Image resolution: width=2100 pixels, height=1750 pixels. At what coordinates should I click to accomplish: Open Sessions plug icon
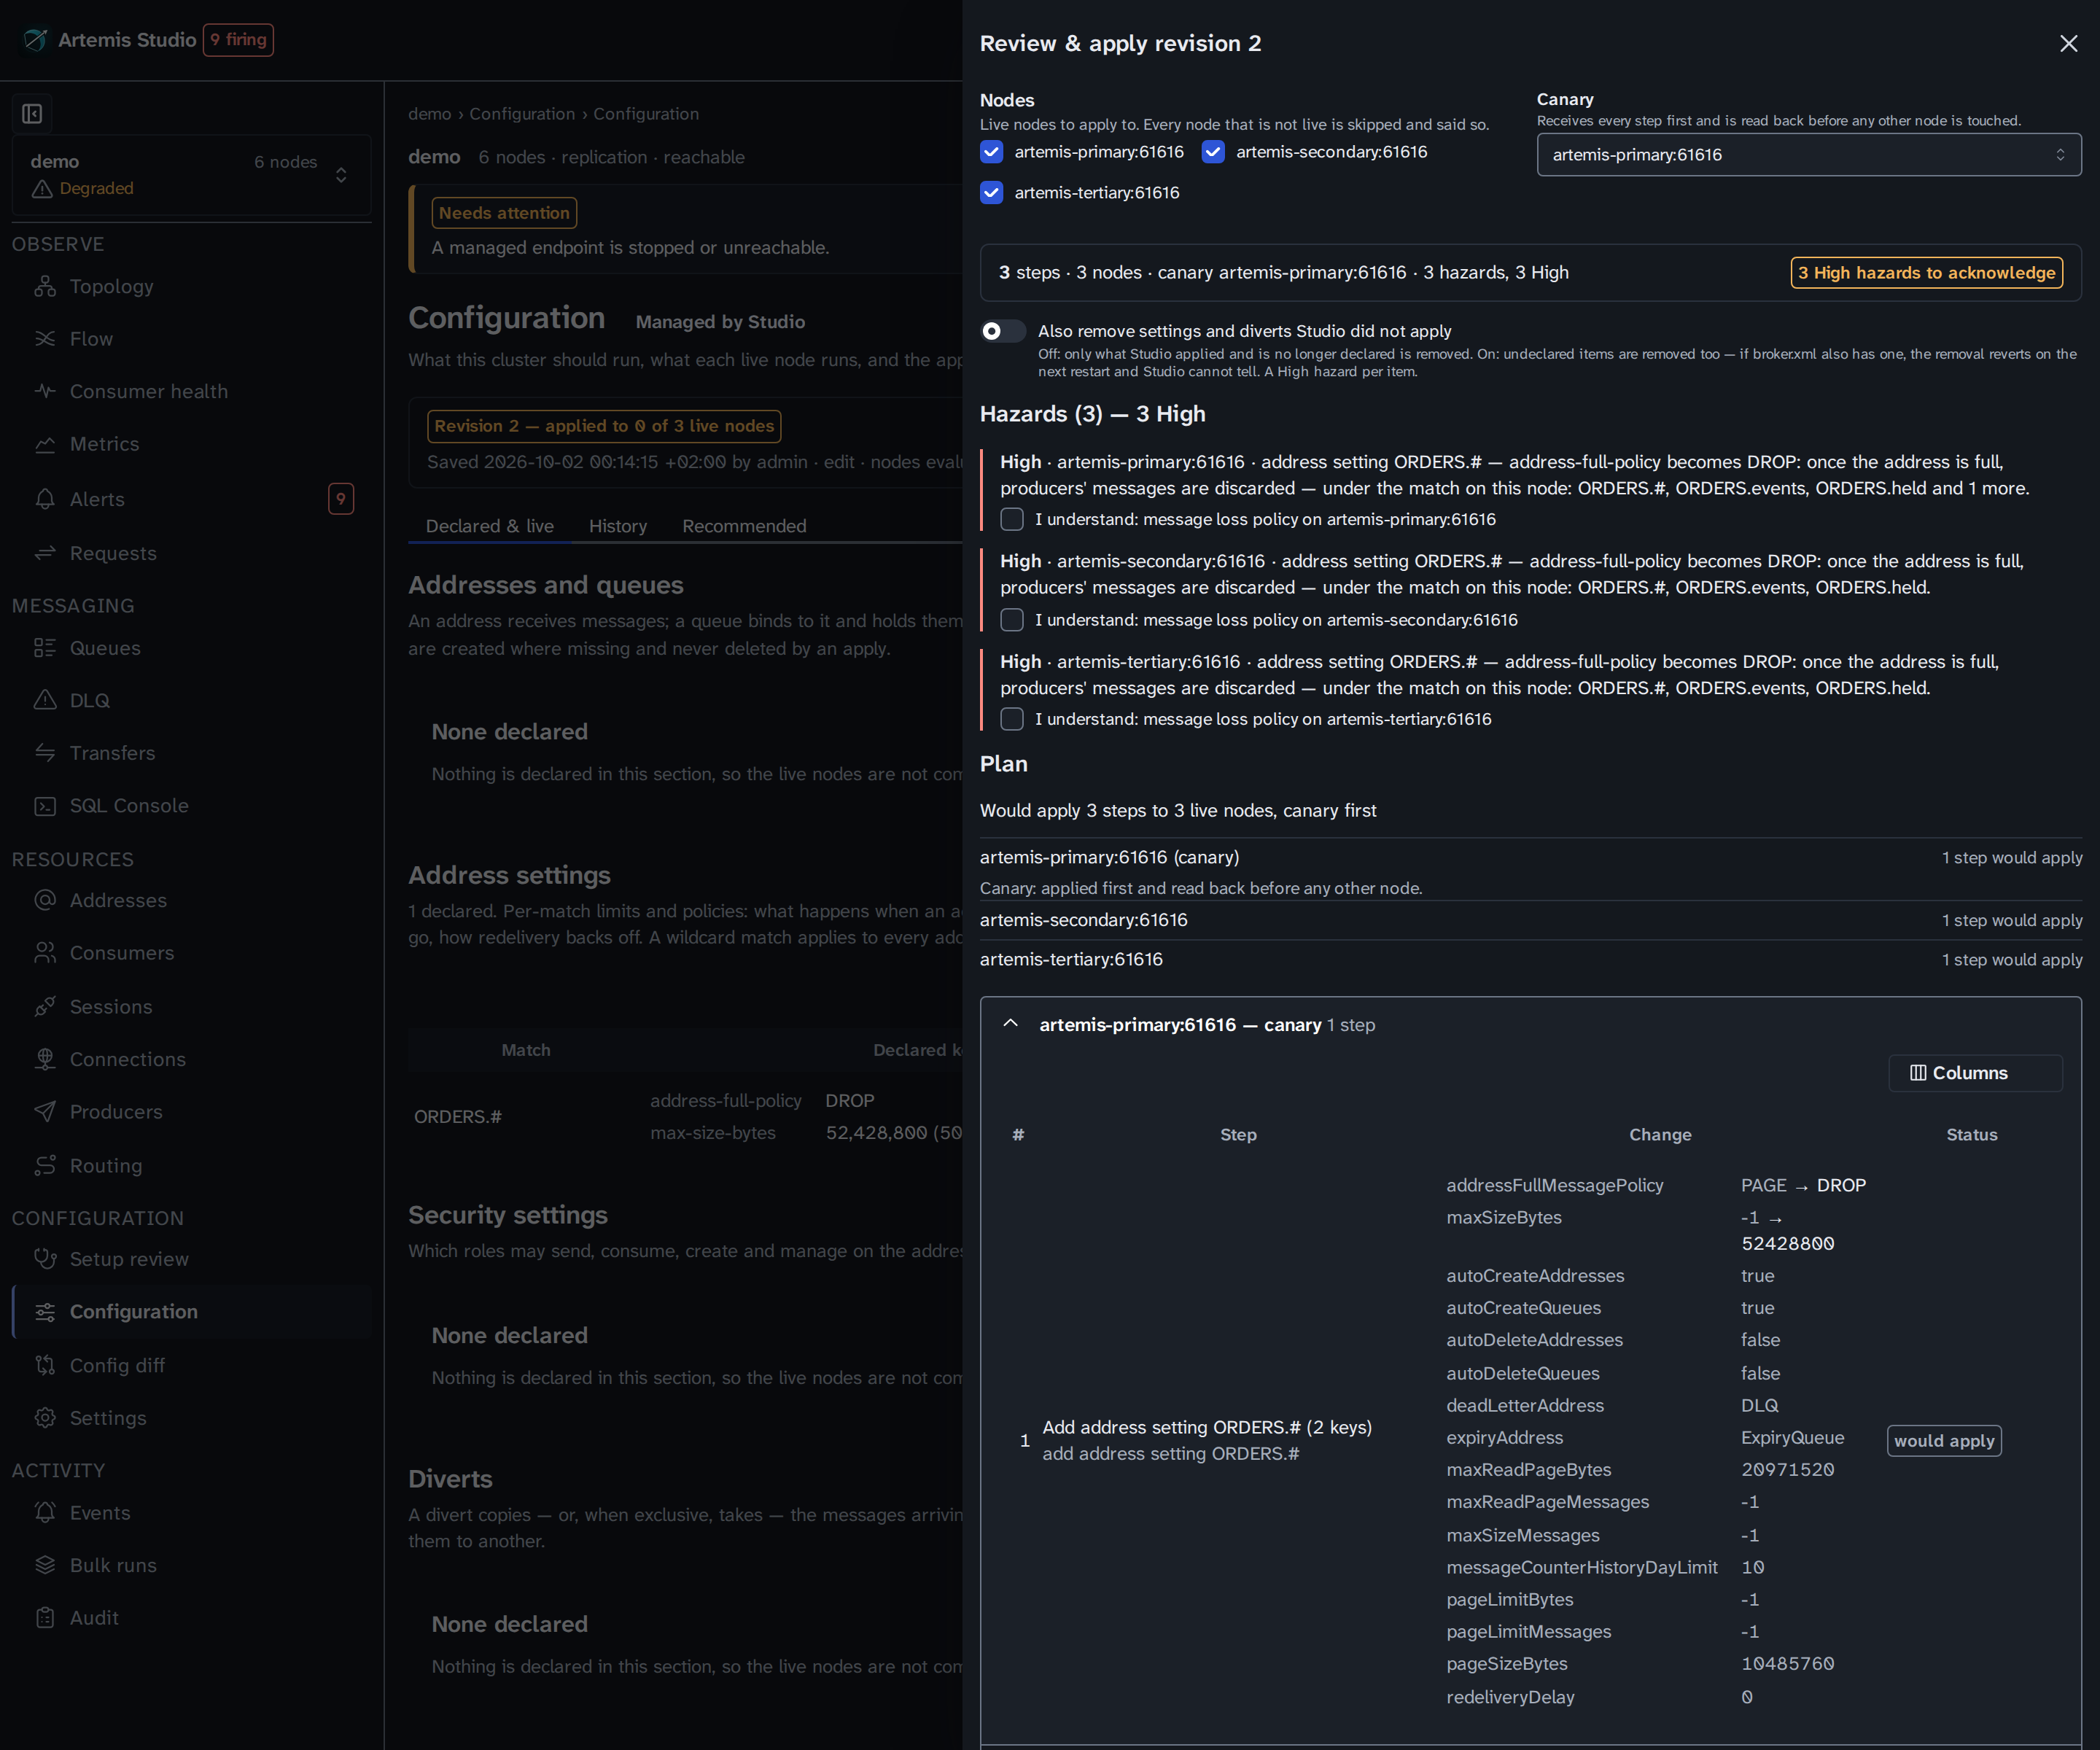point(45,1007)
